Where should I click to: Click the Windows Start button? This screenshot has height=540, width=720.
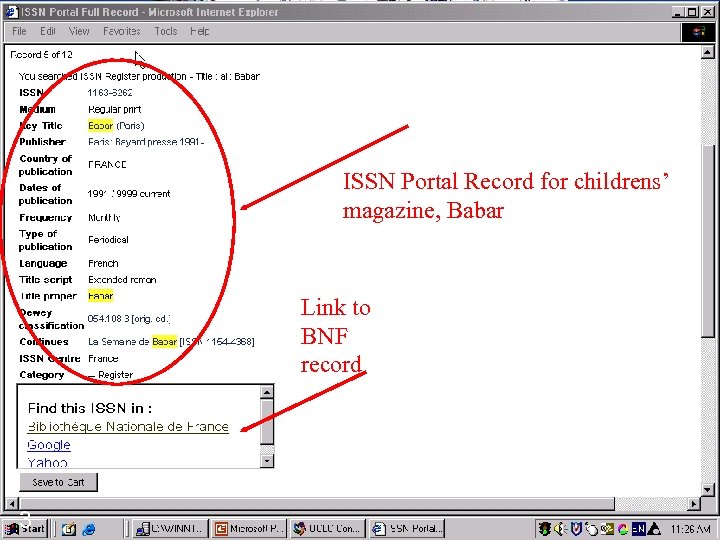point(25,529)
